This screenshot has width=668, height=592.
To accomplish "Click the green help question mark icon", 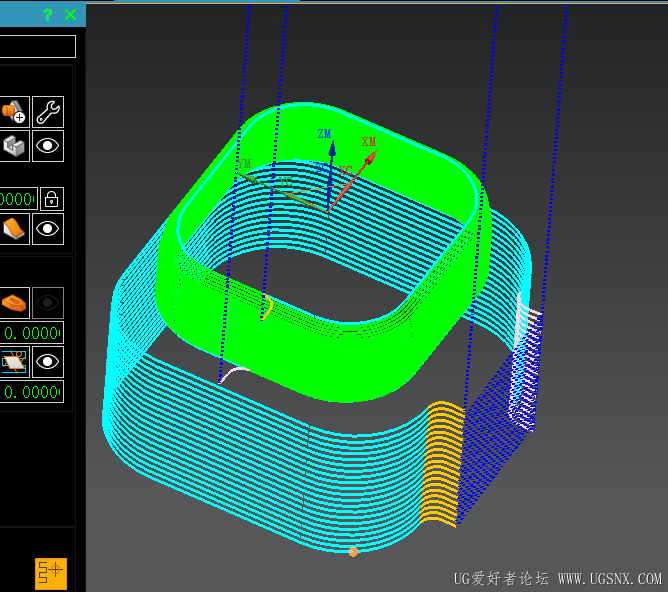I will tap(48, 15).
